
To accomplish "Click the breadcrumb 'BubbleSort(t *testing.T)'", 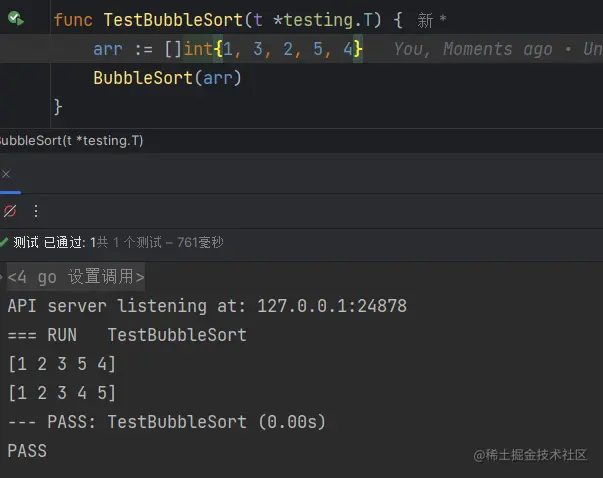I will [71, 141].
